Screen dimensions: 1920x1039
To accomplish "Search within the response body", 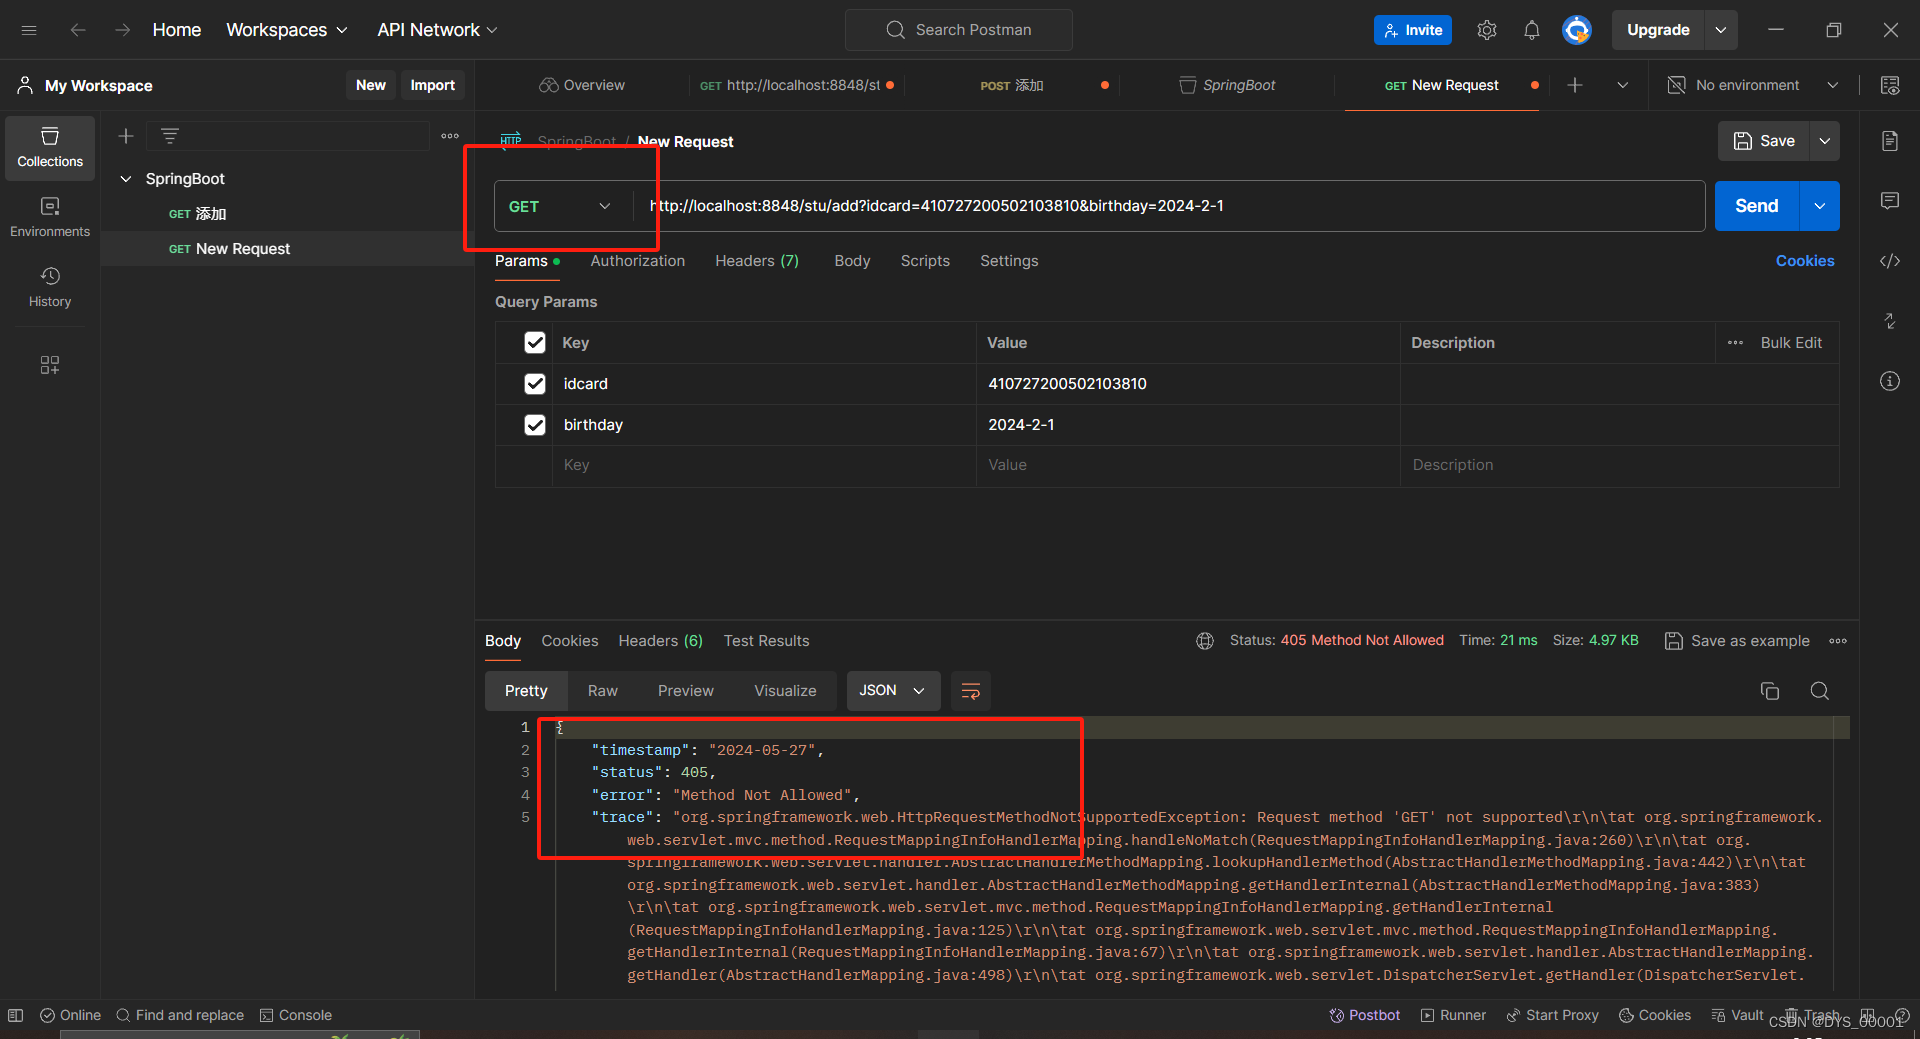I will pos(1820,691).
